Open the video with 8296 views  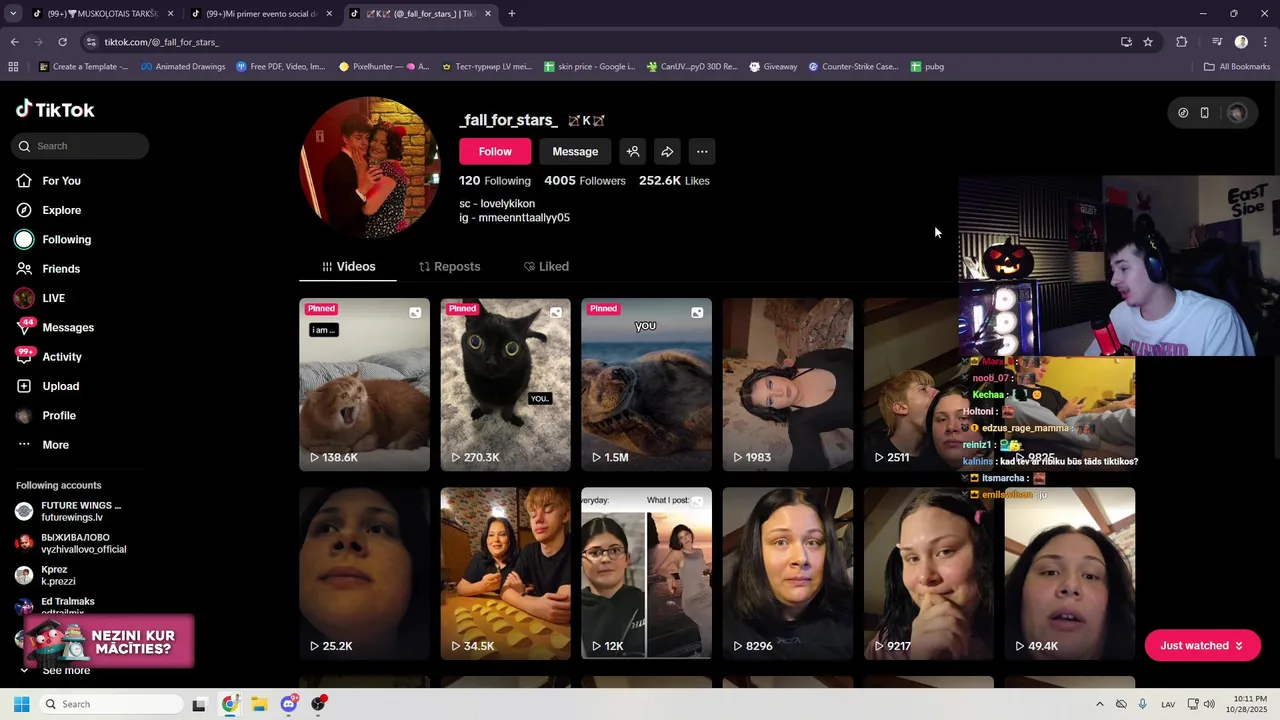788,573
